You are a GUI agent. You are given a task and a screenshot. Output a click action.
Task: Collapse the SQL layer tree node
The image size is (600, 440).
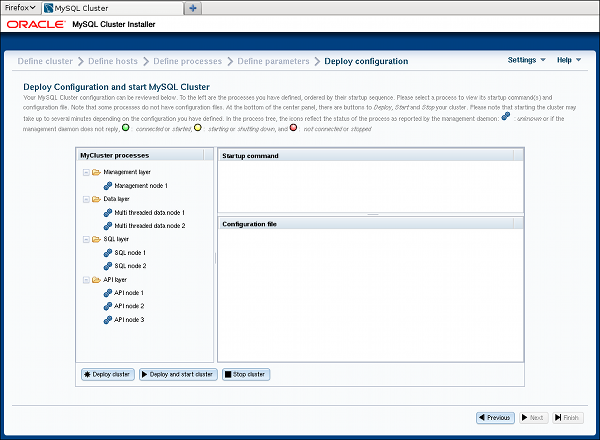coord(85,240)
